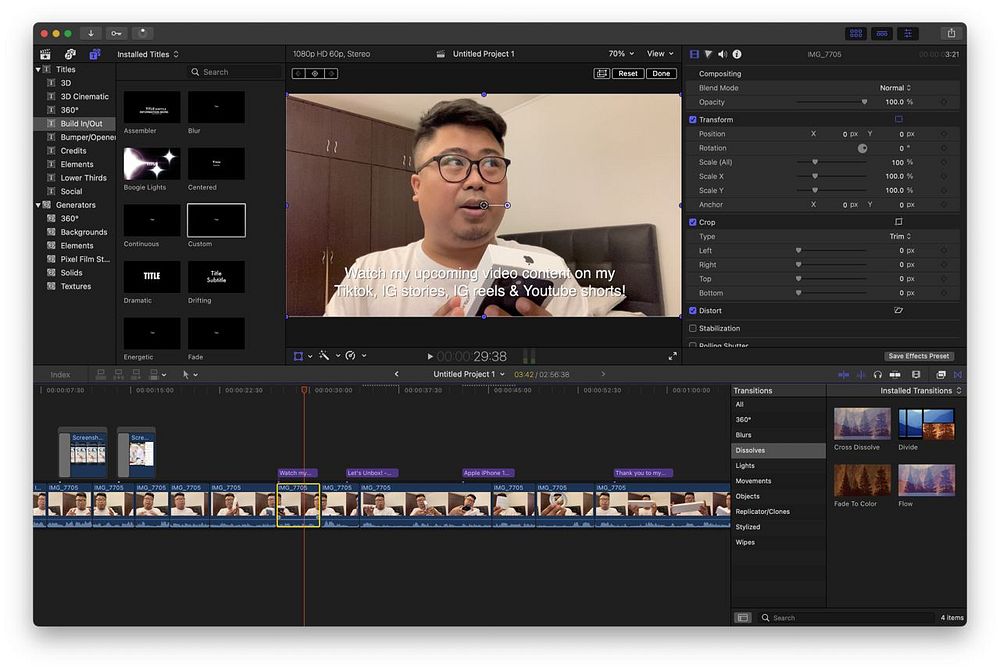The height and width of the screenshot is (670, 1000).
Task: Disable the Transform checkbox
Action: click(x=693, y=120)
